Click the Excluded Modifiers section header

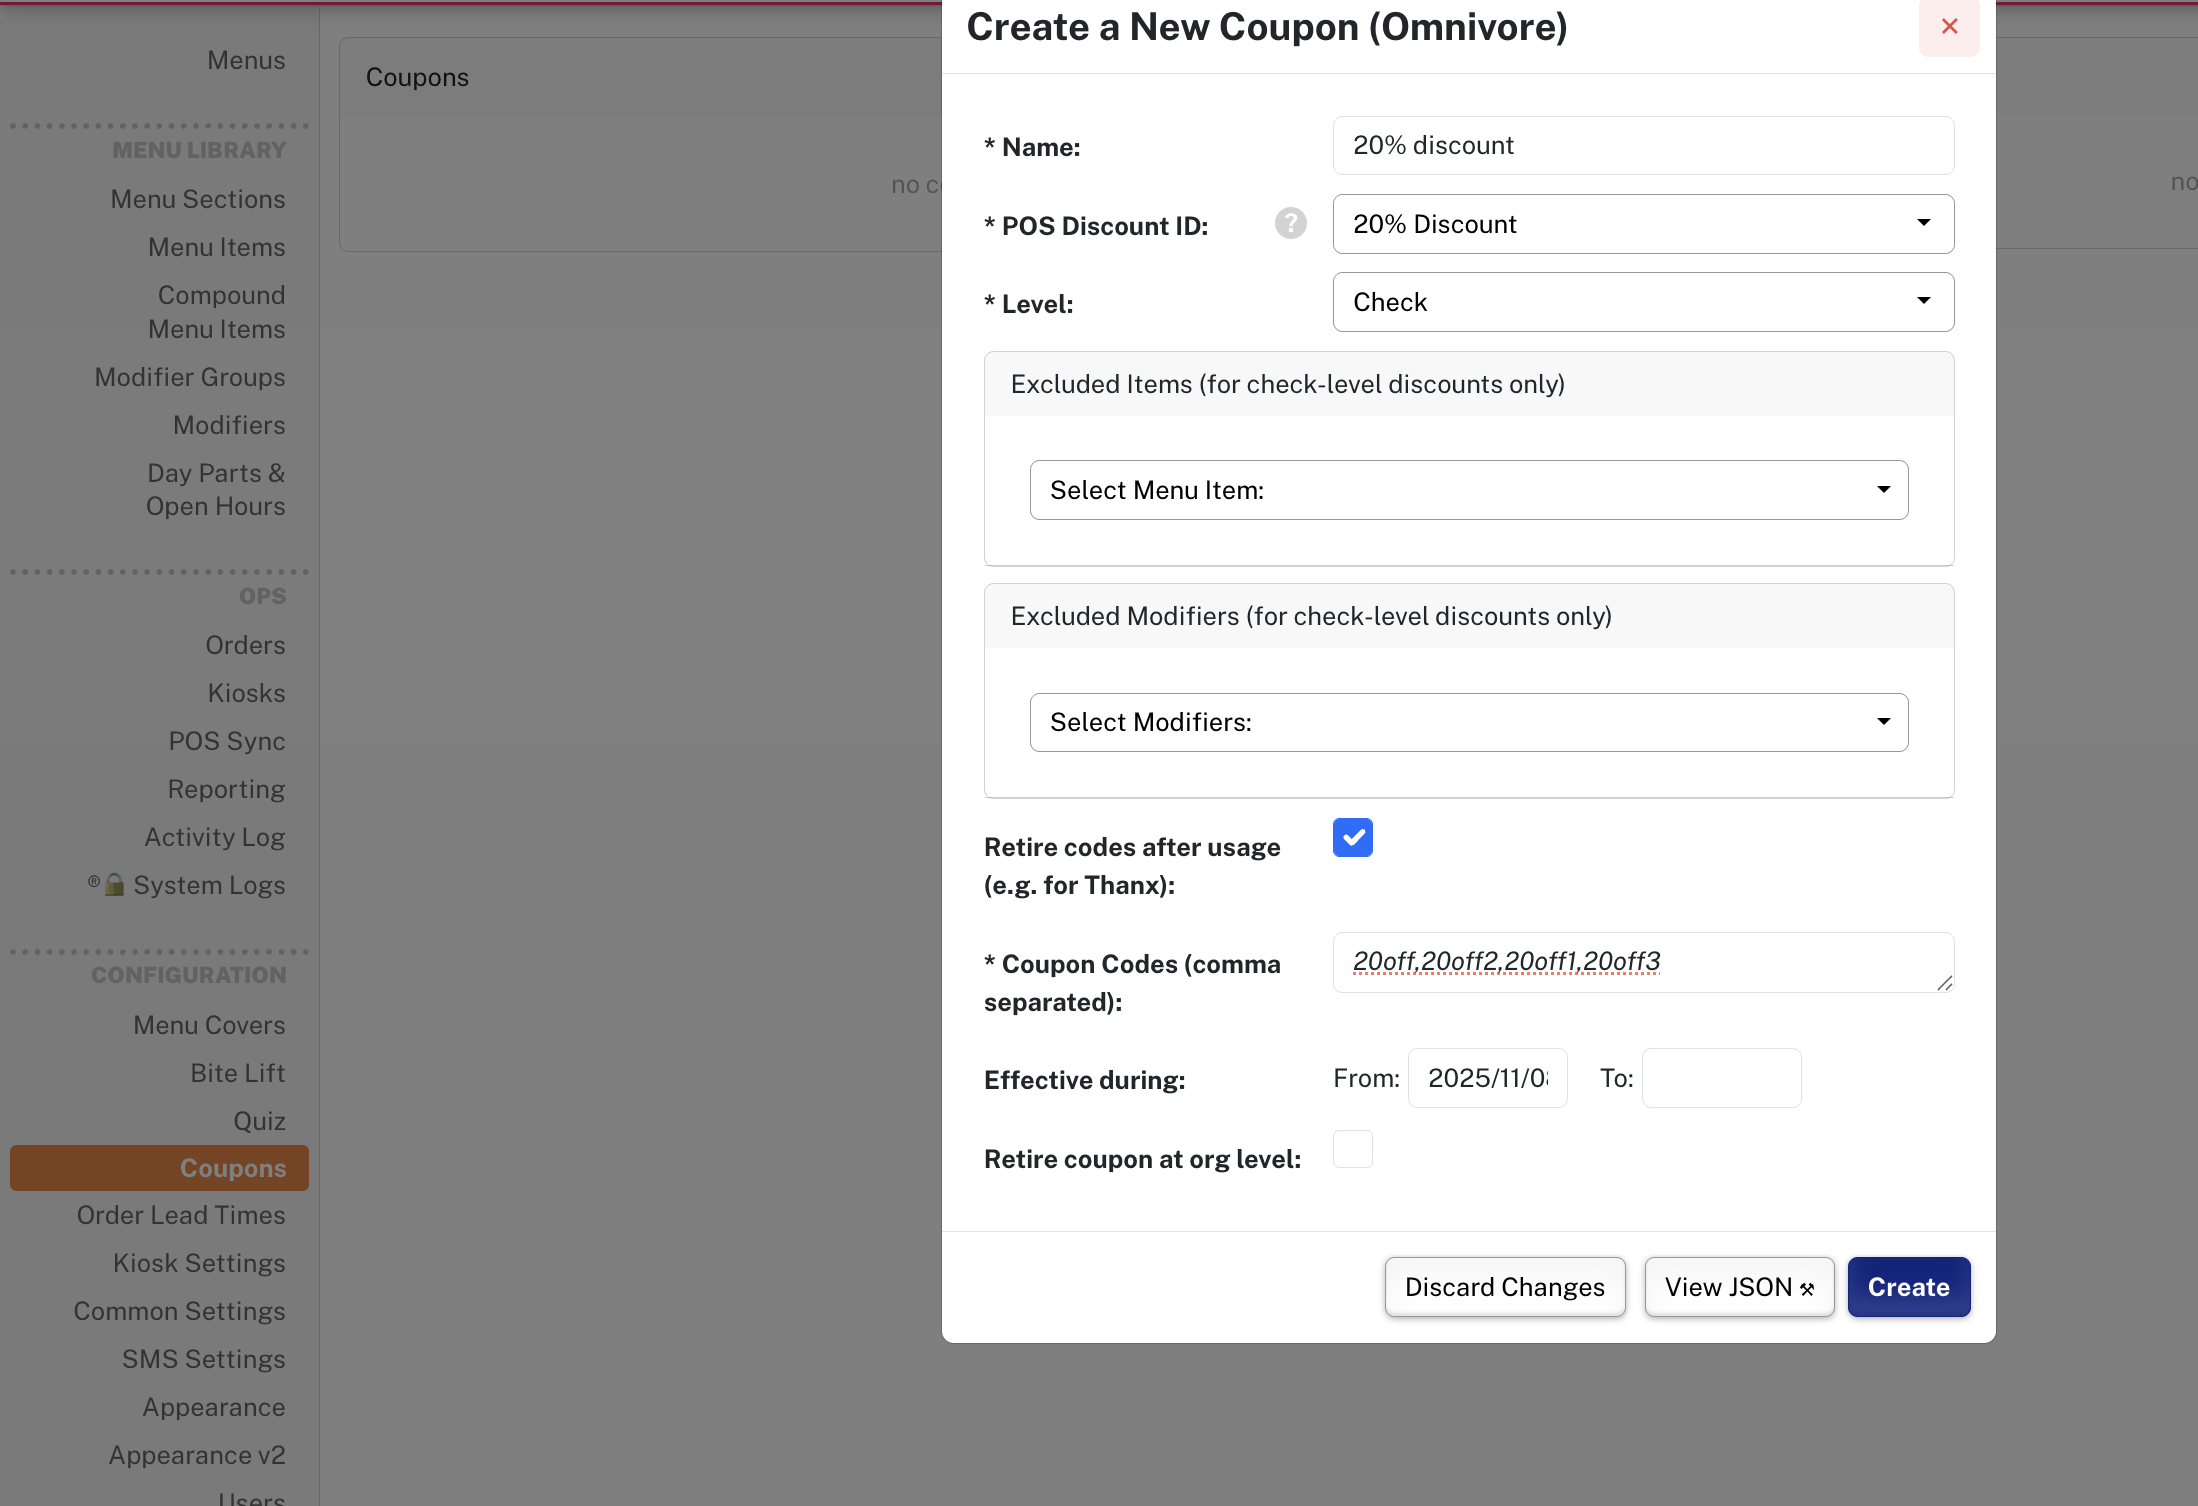point(1469,616)
